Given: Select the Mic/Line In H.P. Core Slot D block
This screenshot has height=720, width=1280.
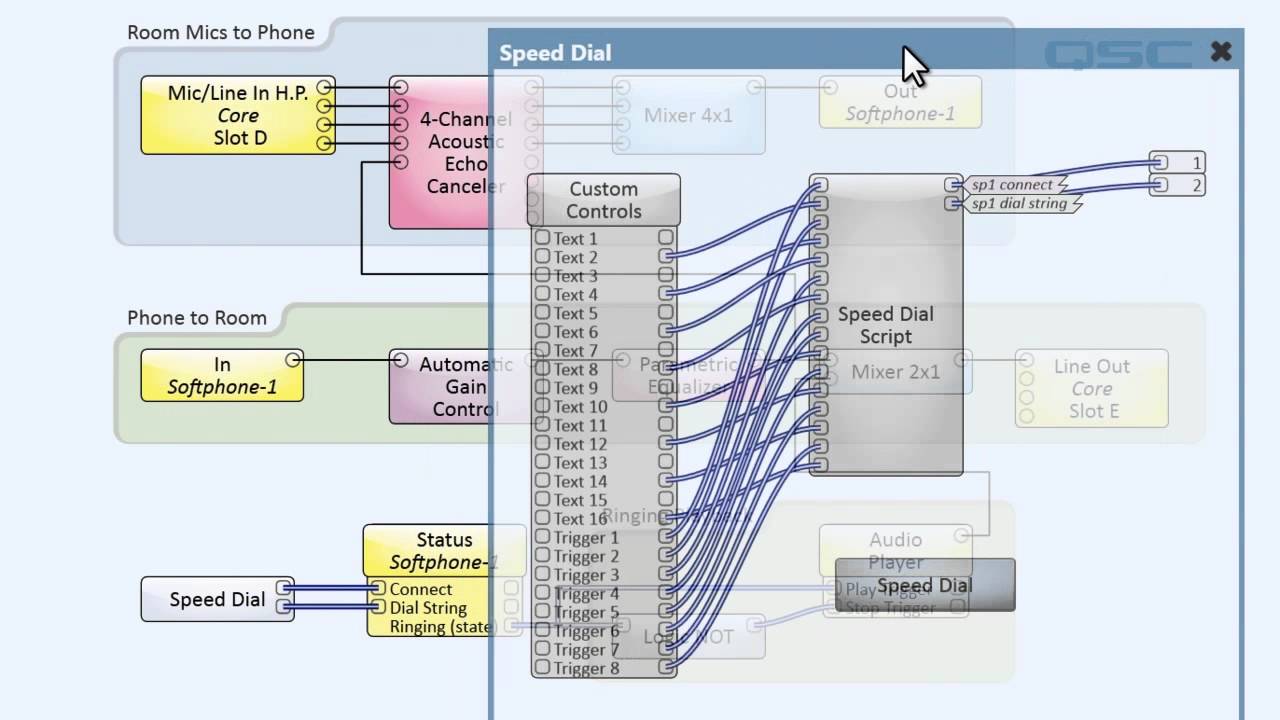Looking at the screenshot, I should click(x=238, y=115).
